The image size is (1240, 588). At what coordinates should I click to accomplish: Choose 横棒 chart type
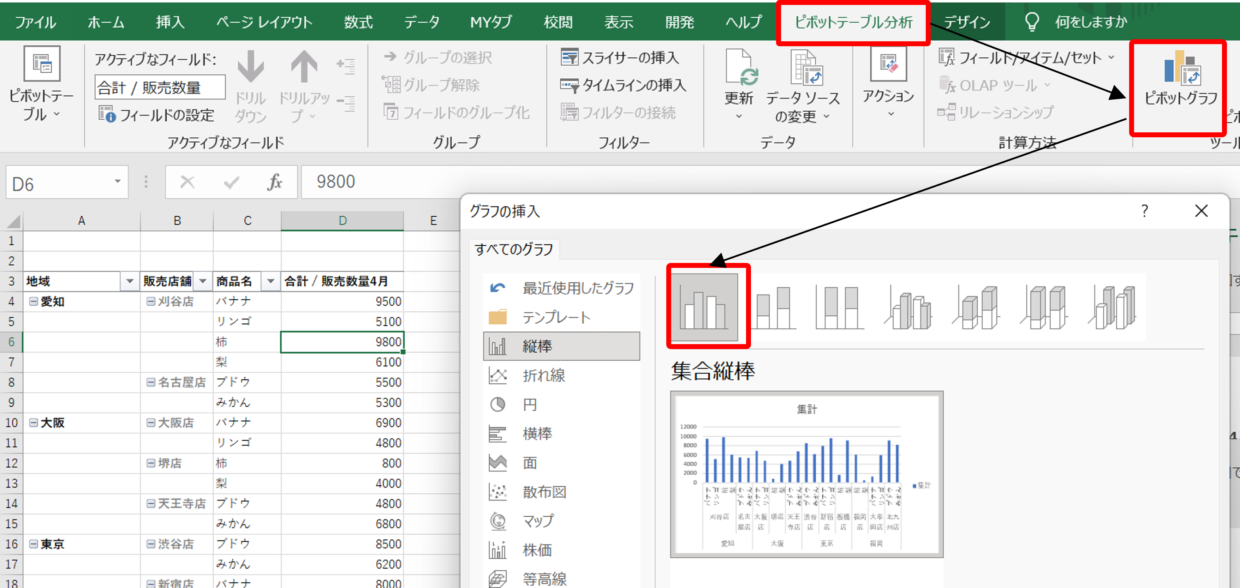561,433
